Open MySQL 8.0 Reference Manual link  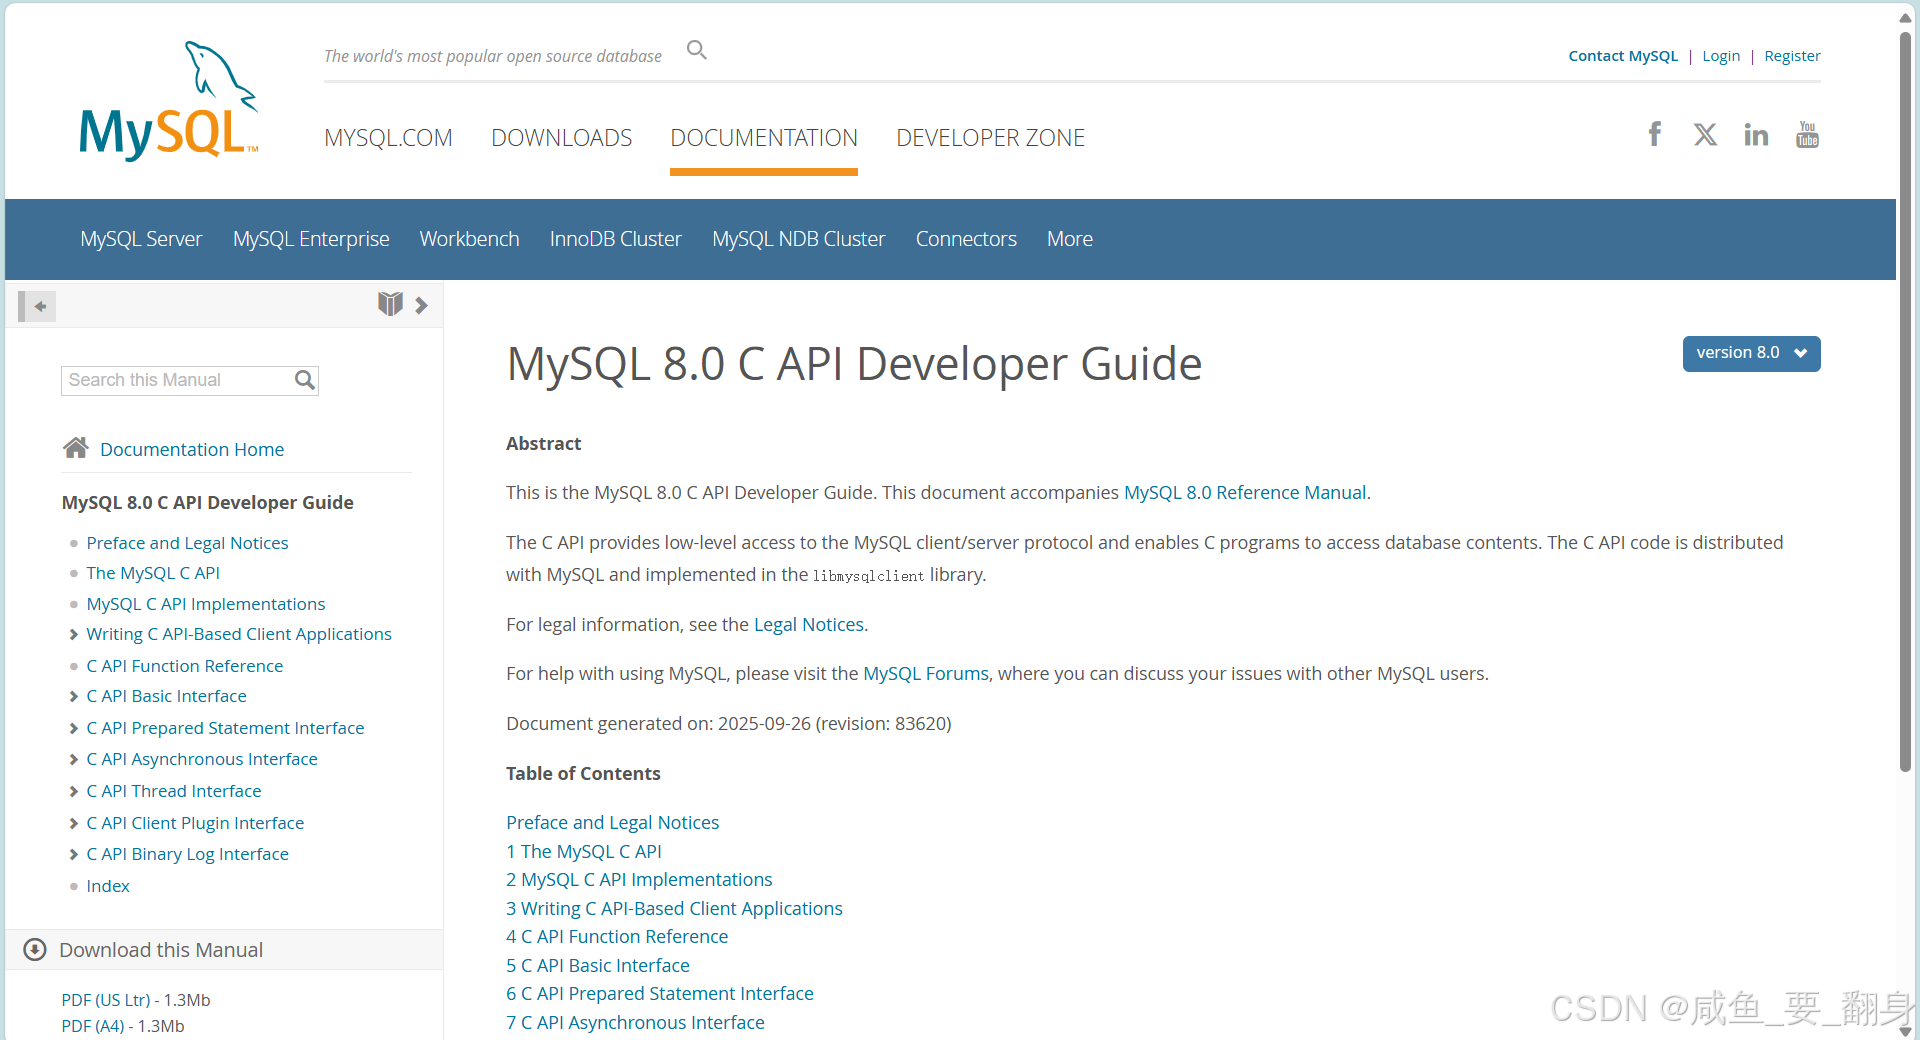coord(1245,493)
